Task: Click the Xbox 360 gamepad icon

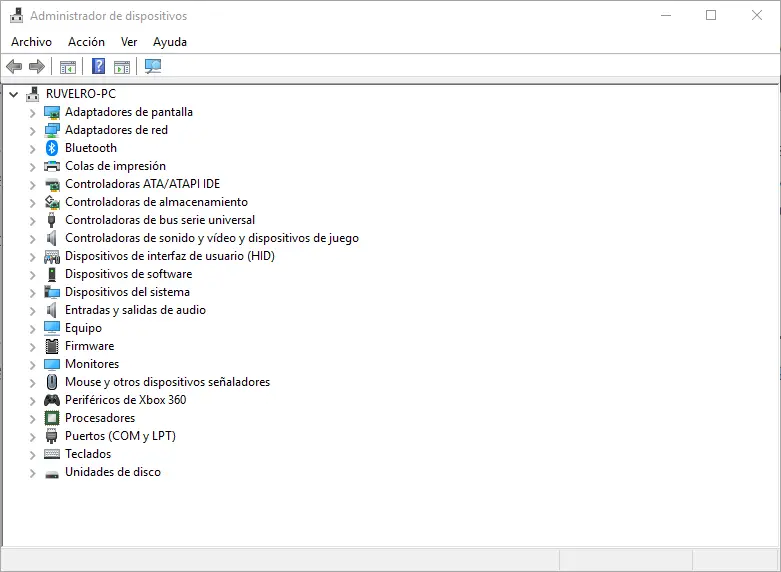Action: point(52,400)
